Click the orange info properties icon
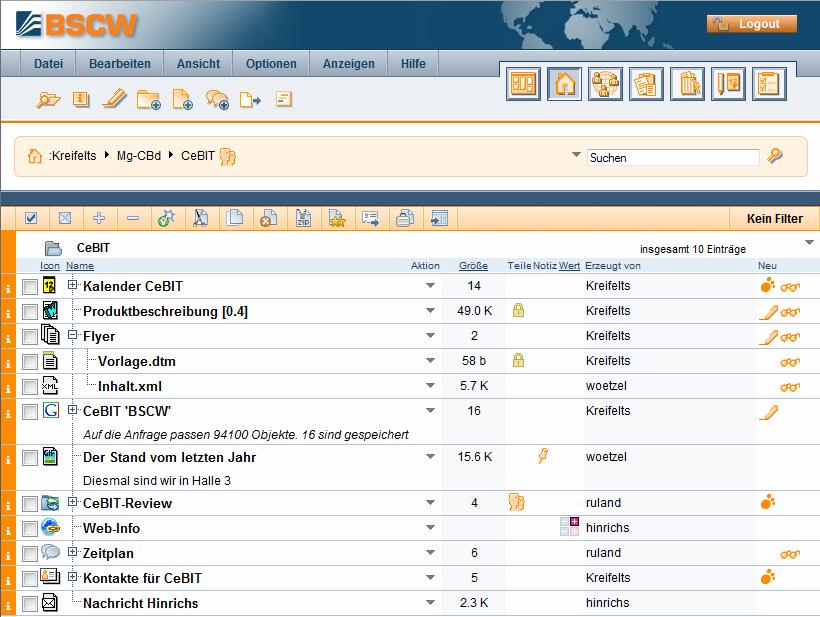This screenshot has width=820, height=617. 81,99
